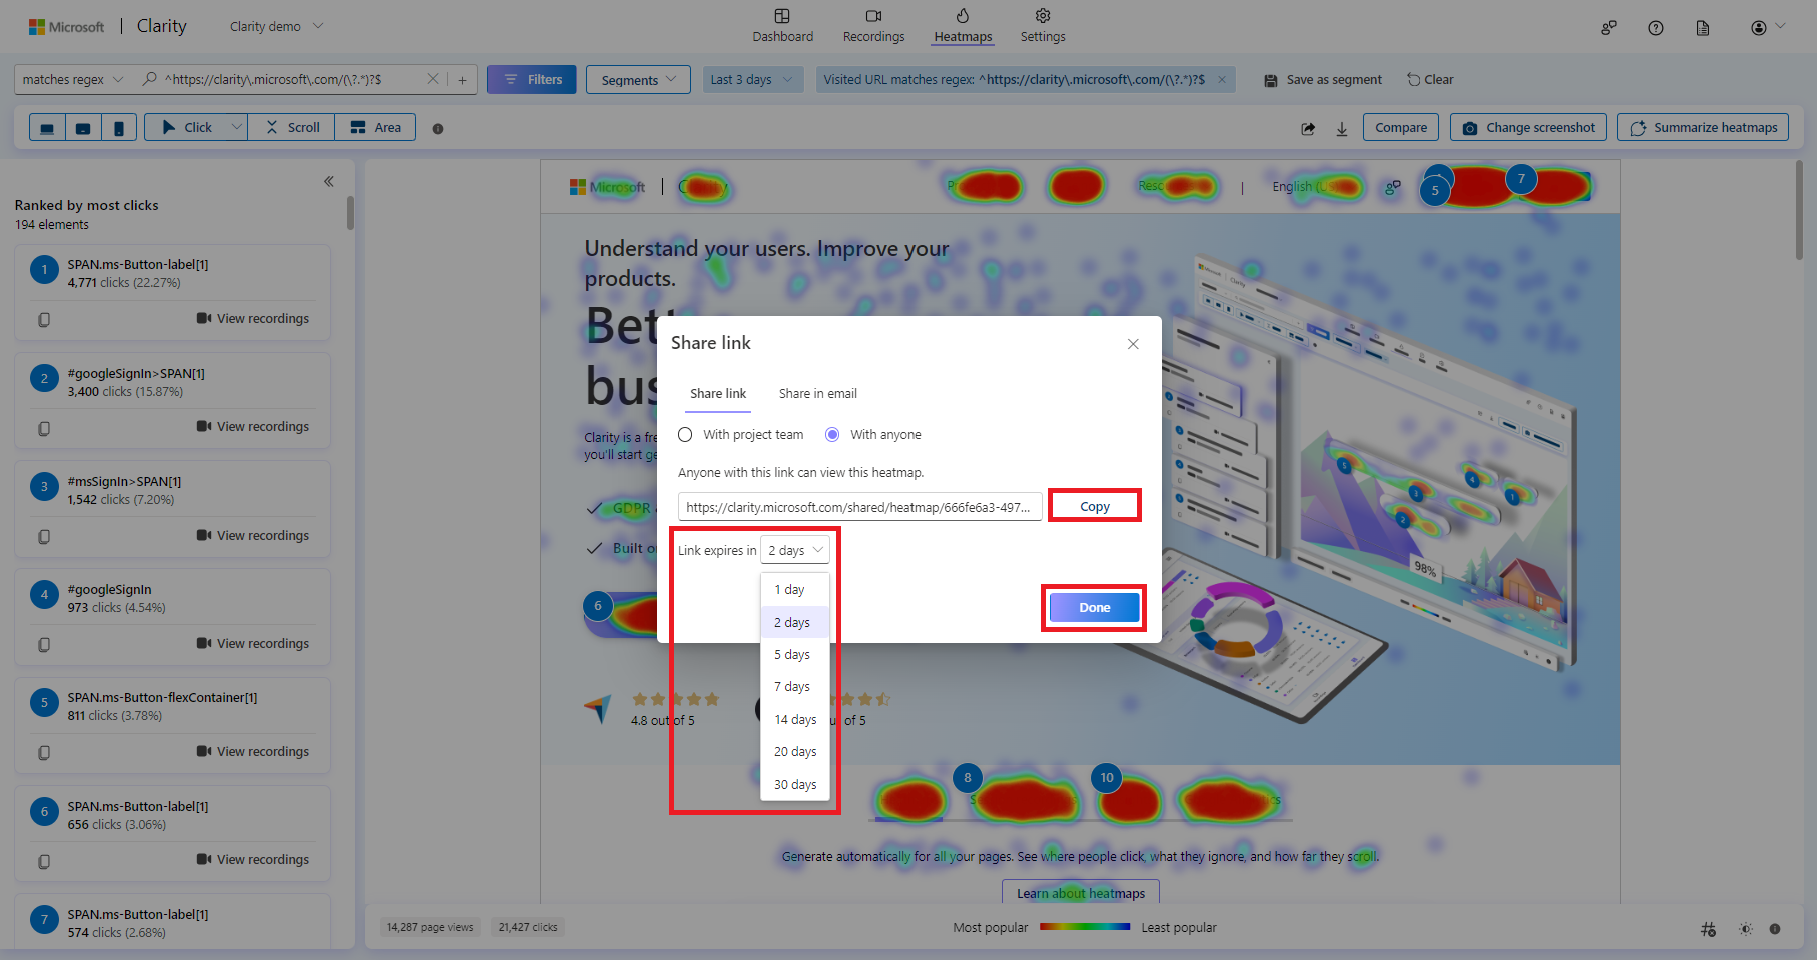The width and height of the screenshot is (1818, 960).
Task: Select the Click heatmap type
Action: [x=187, y=128]
